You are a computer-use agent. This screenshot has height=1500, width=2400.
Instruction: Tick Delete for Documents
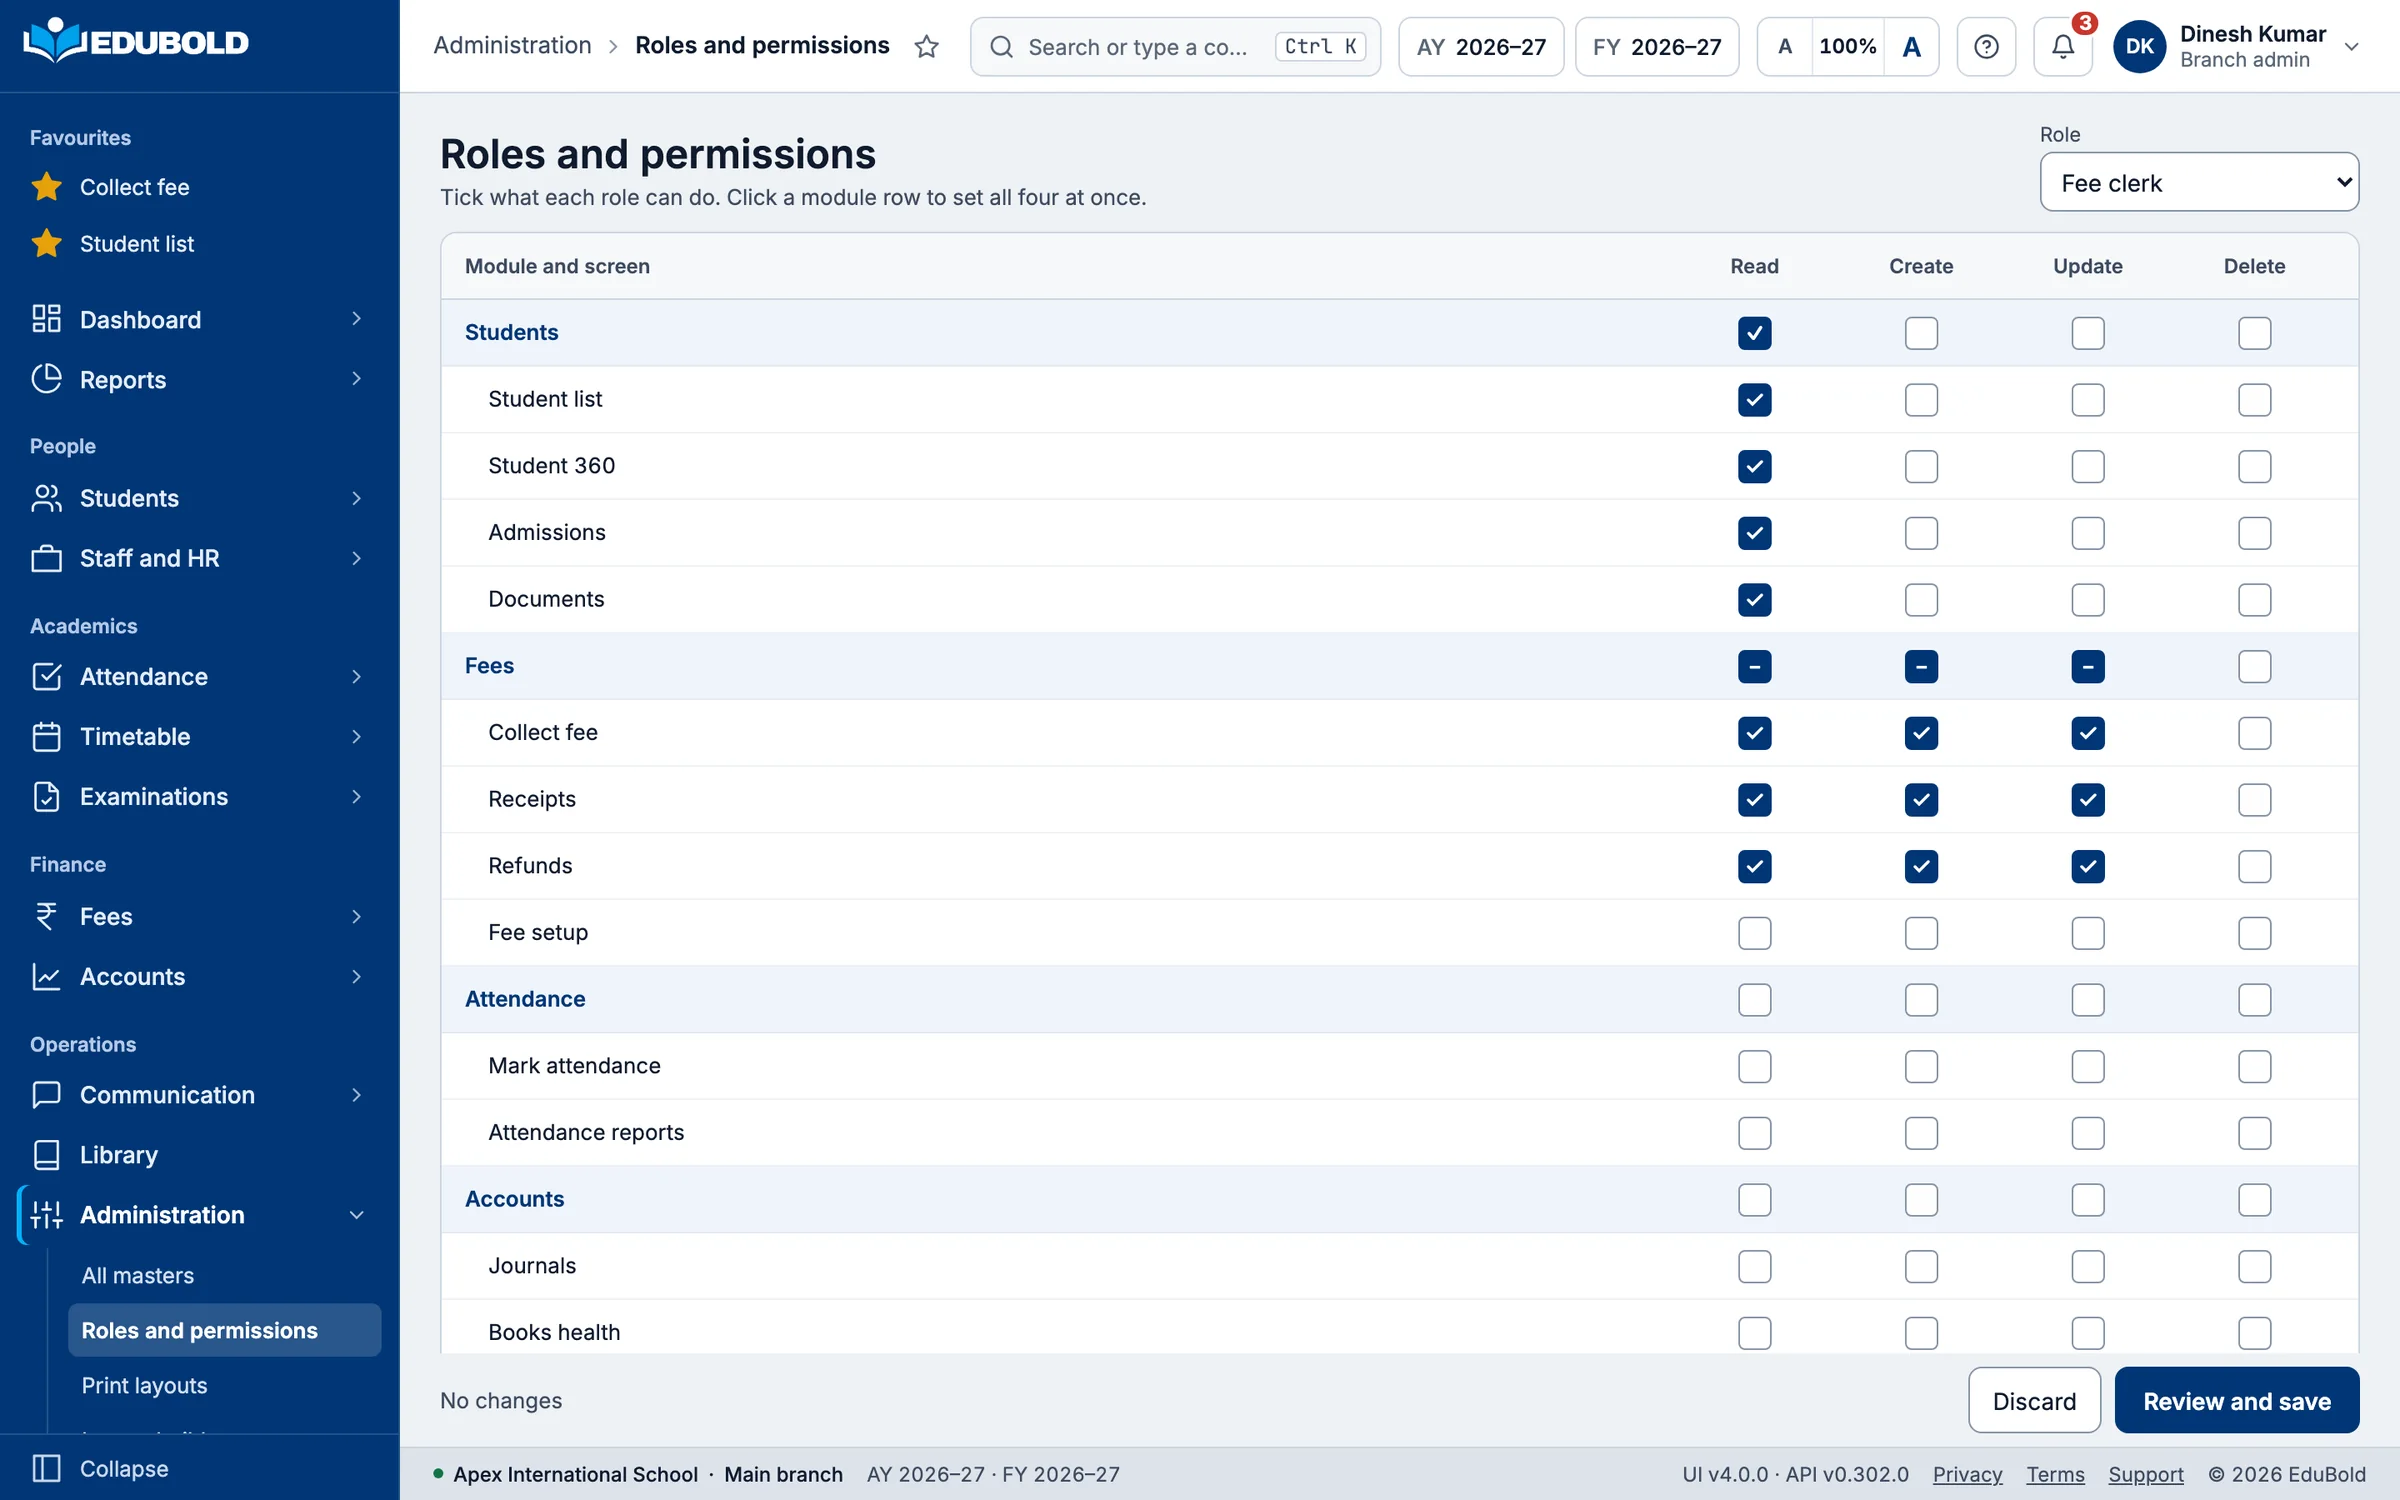[2254, 600]
